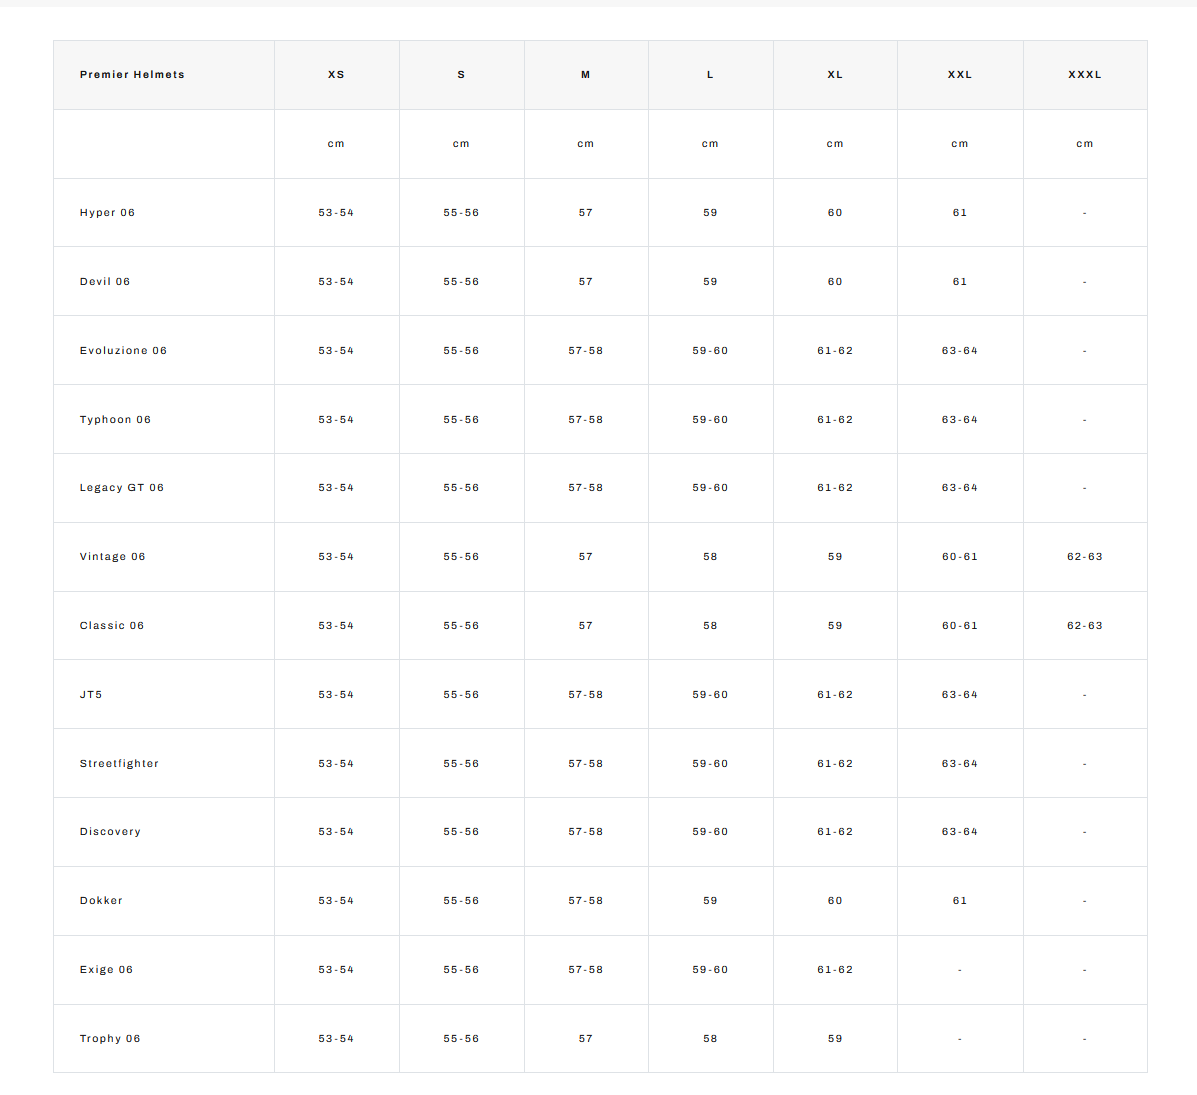Click Trophy 06 L value 58
Image resolution: width=1197 pixels, height=1095 pixels.
[710, 1038]
